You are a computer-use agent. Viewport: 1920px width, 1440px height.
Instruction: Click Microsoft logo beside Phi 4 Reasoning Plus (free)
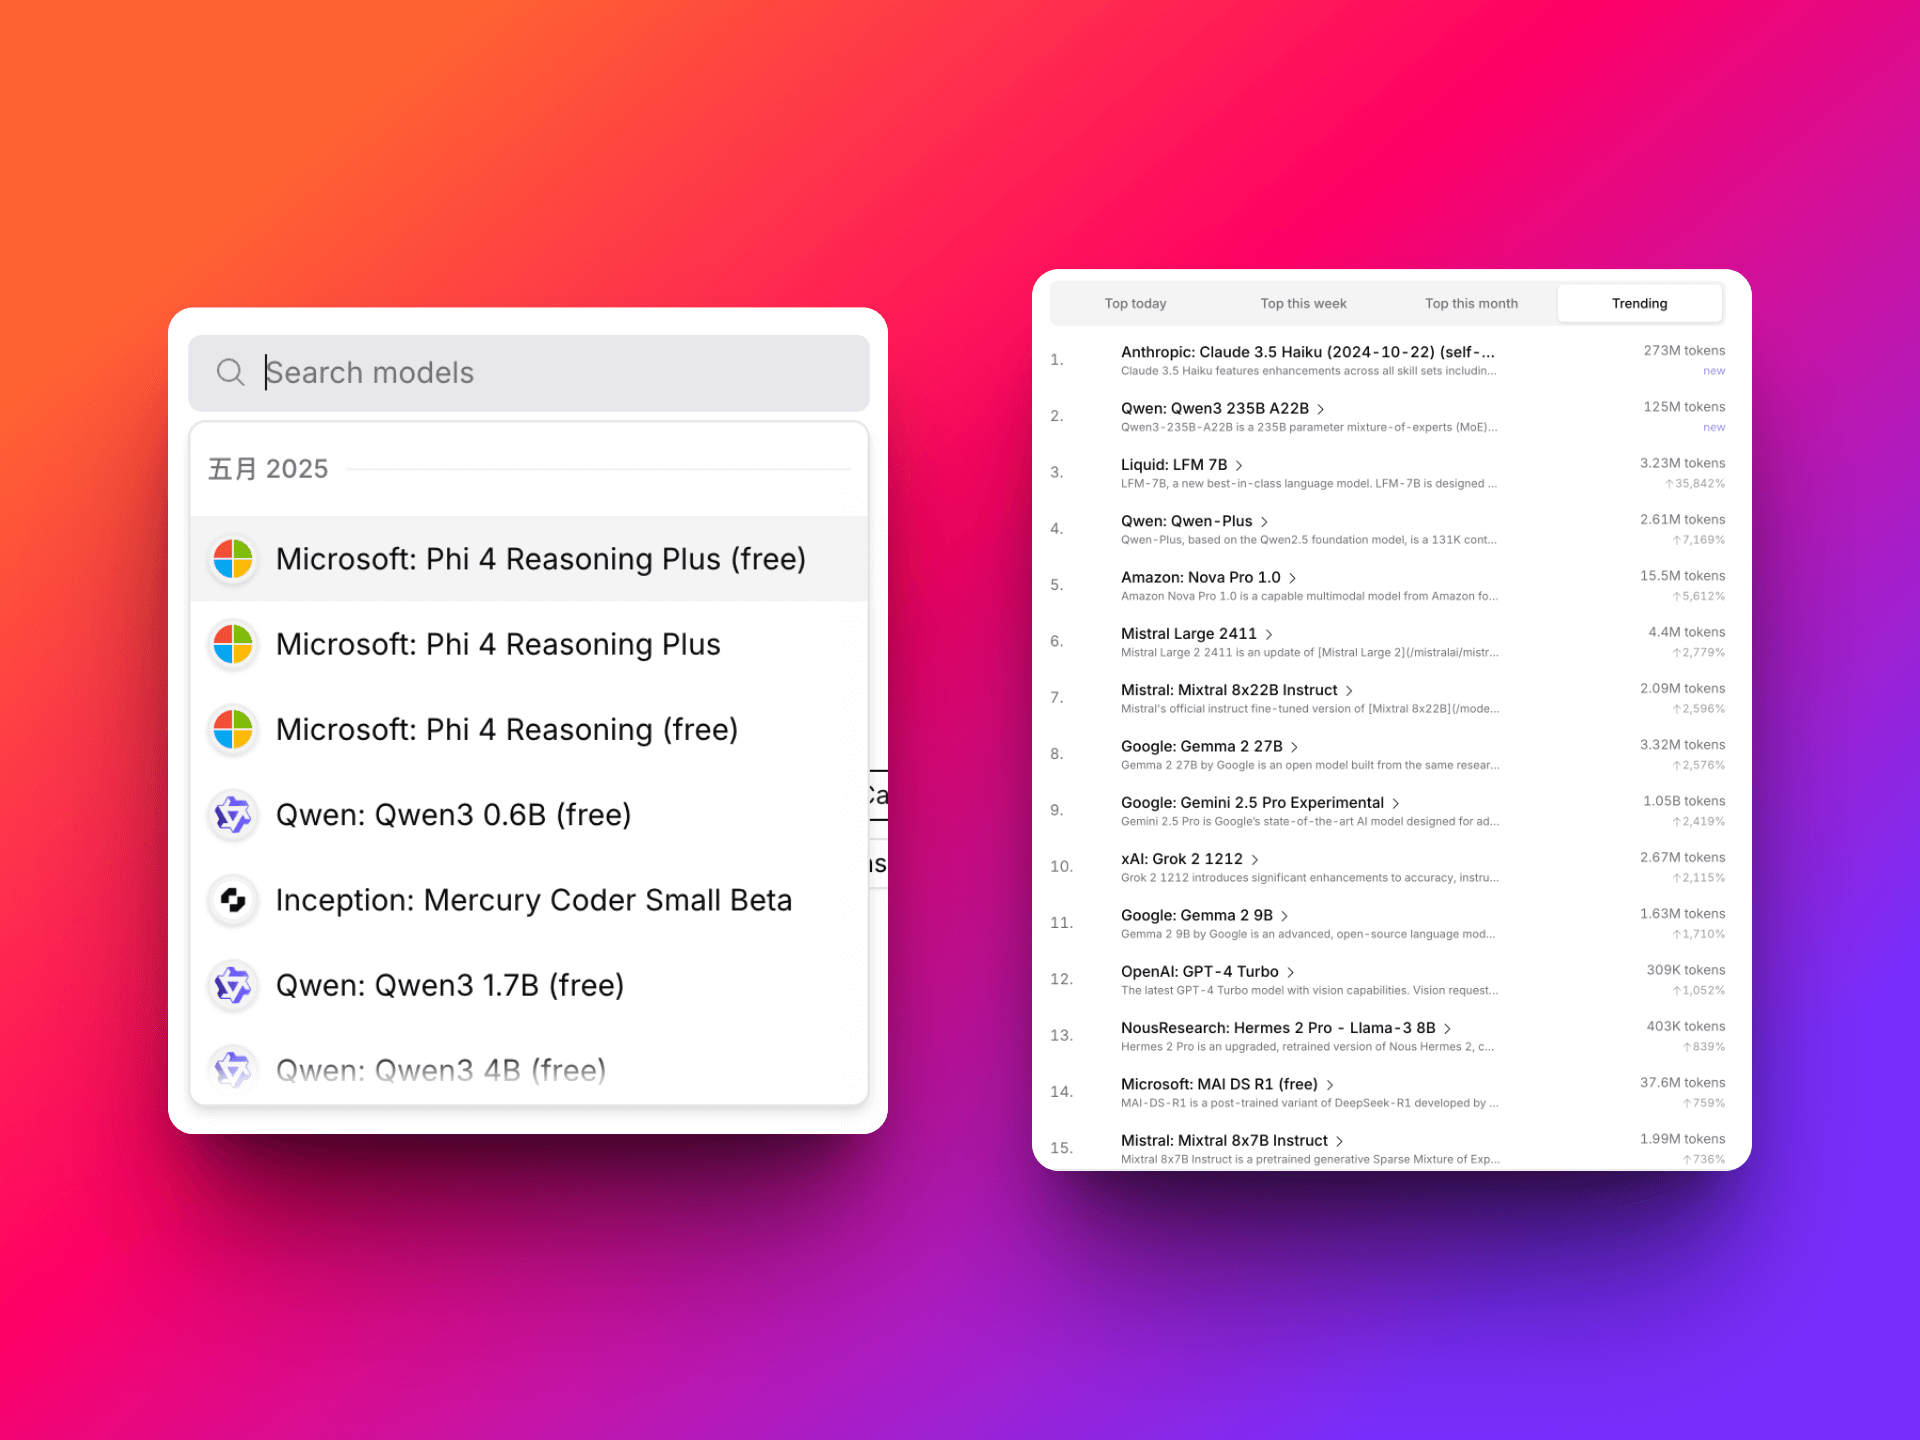233,559
